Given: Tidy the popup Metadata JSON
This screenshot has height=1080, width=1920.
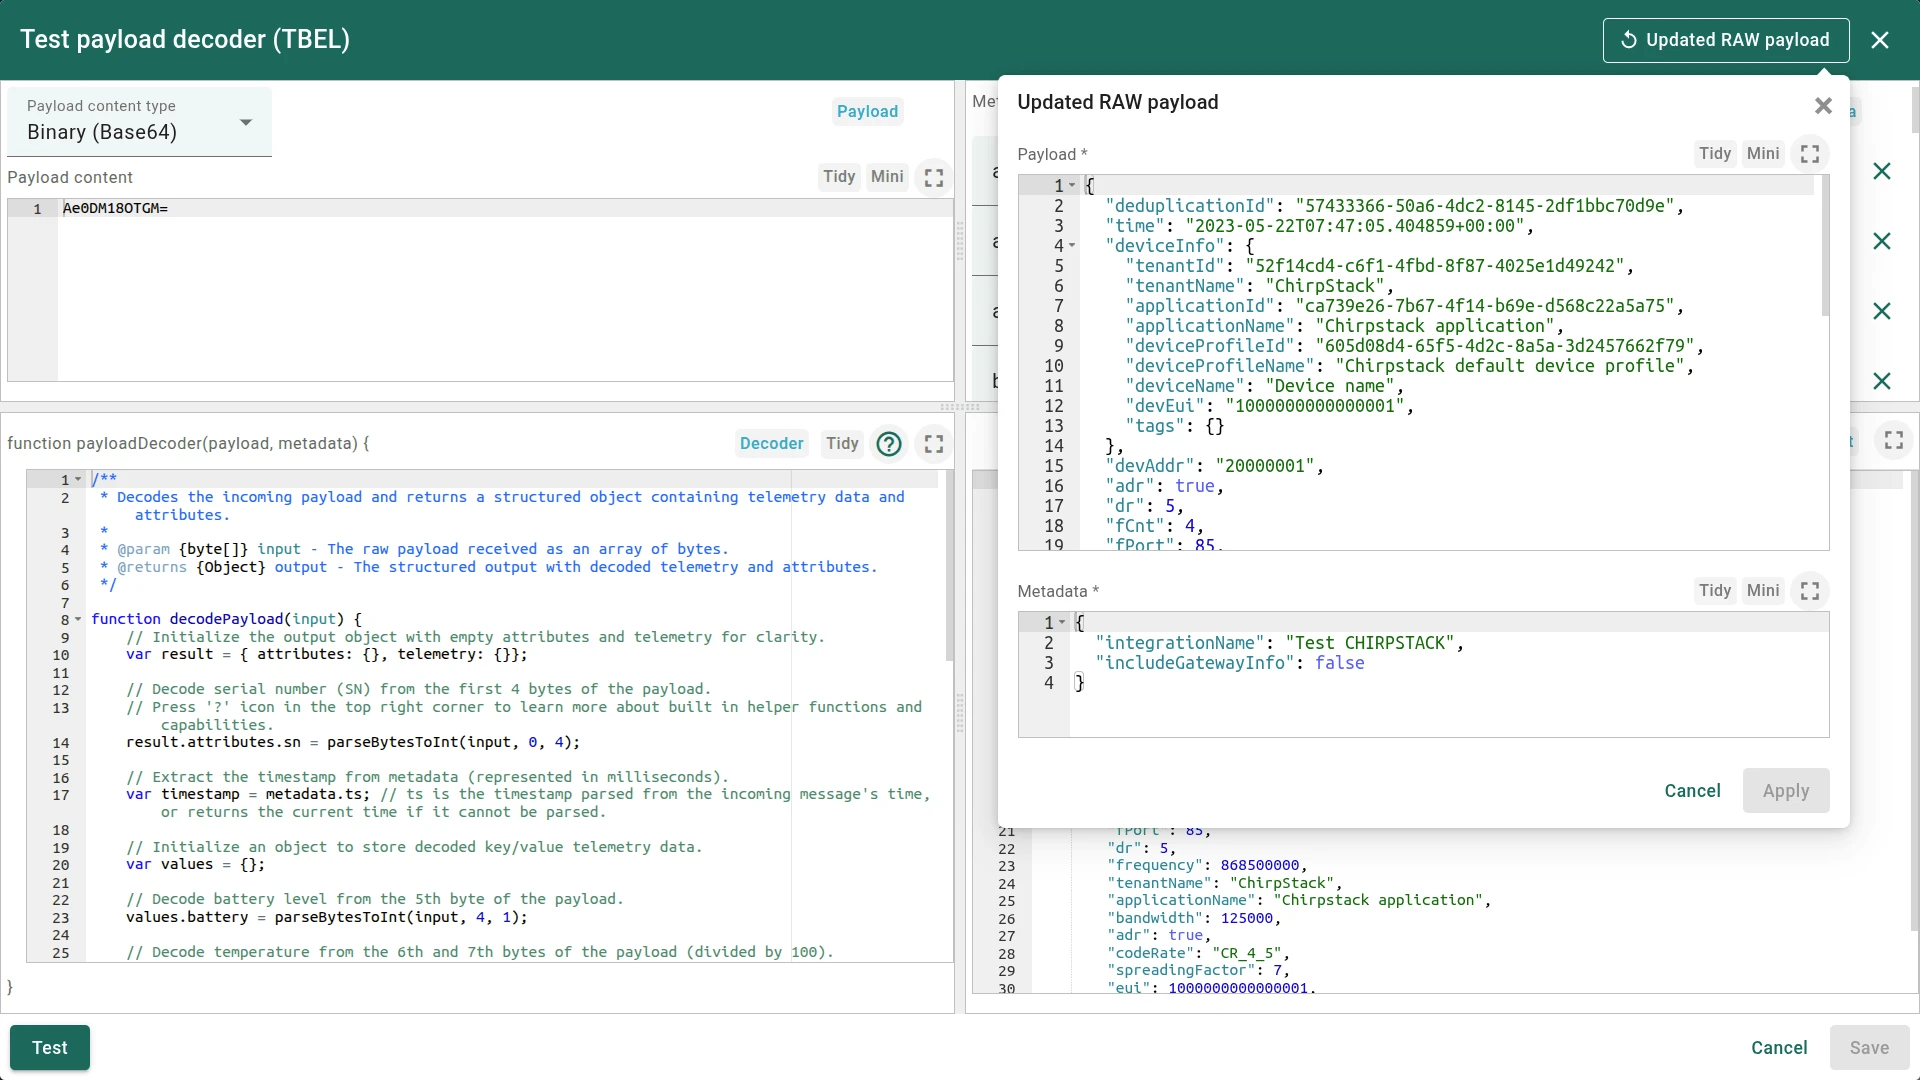Looking at the screenshot, I should pyautogui.click(x=1715, y=591).
